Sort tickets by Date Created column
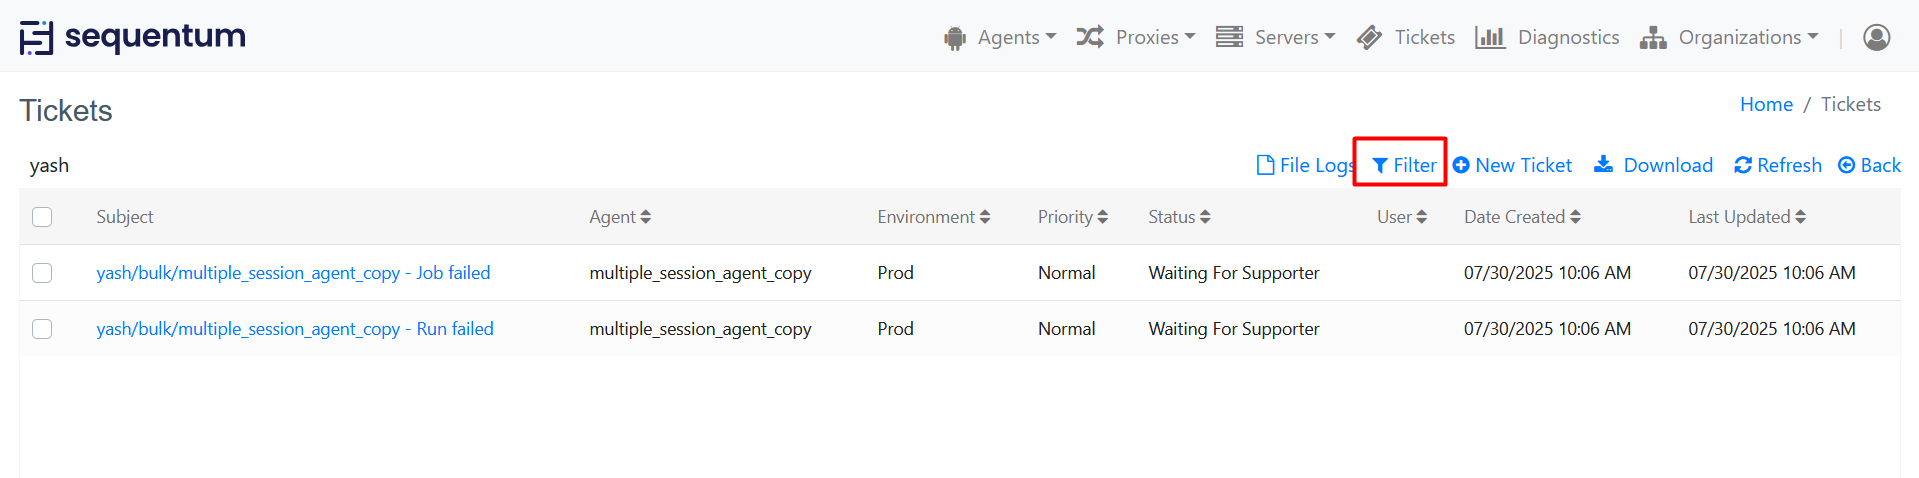This screenshot has width=1919, height=478. (1522, 217)
